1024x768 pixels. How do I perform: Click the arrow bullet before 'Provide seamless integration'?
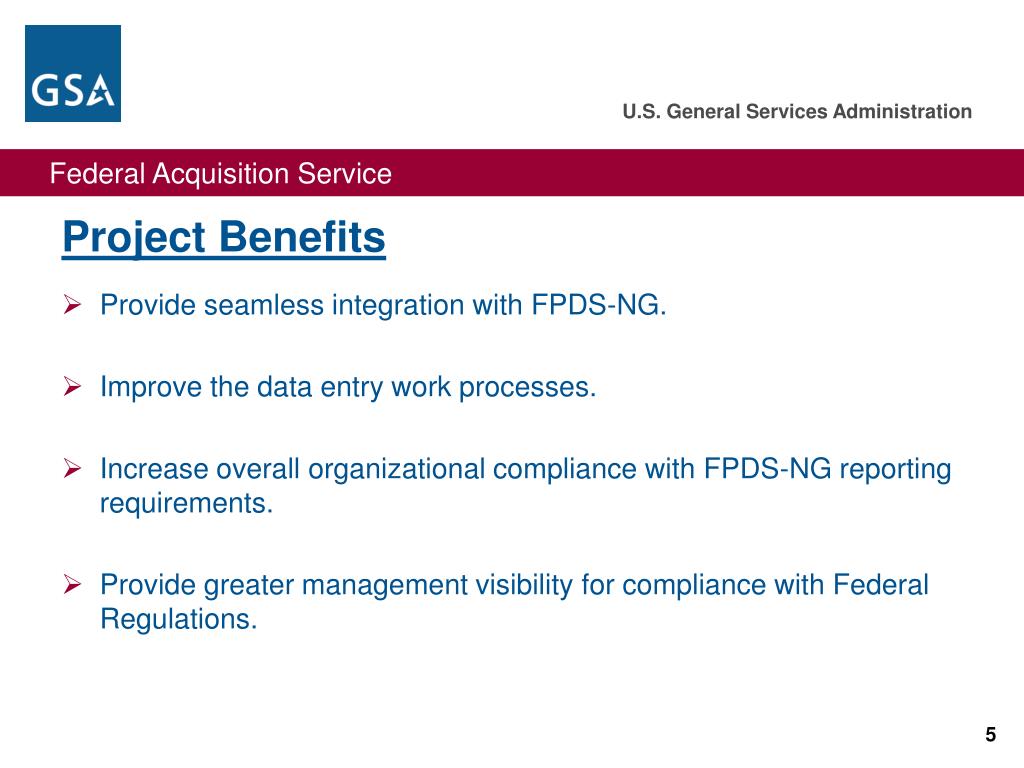pos(72,304)
